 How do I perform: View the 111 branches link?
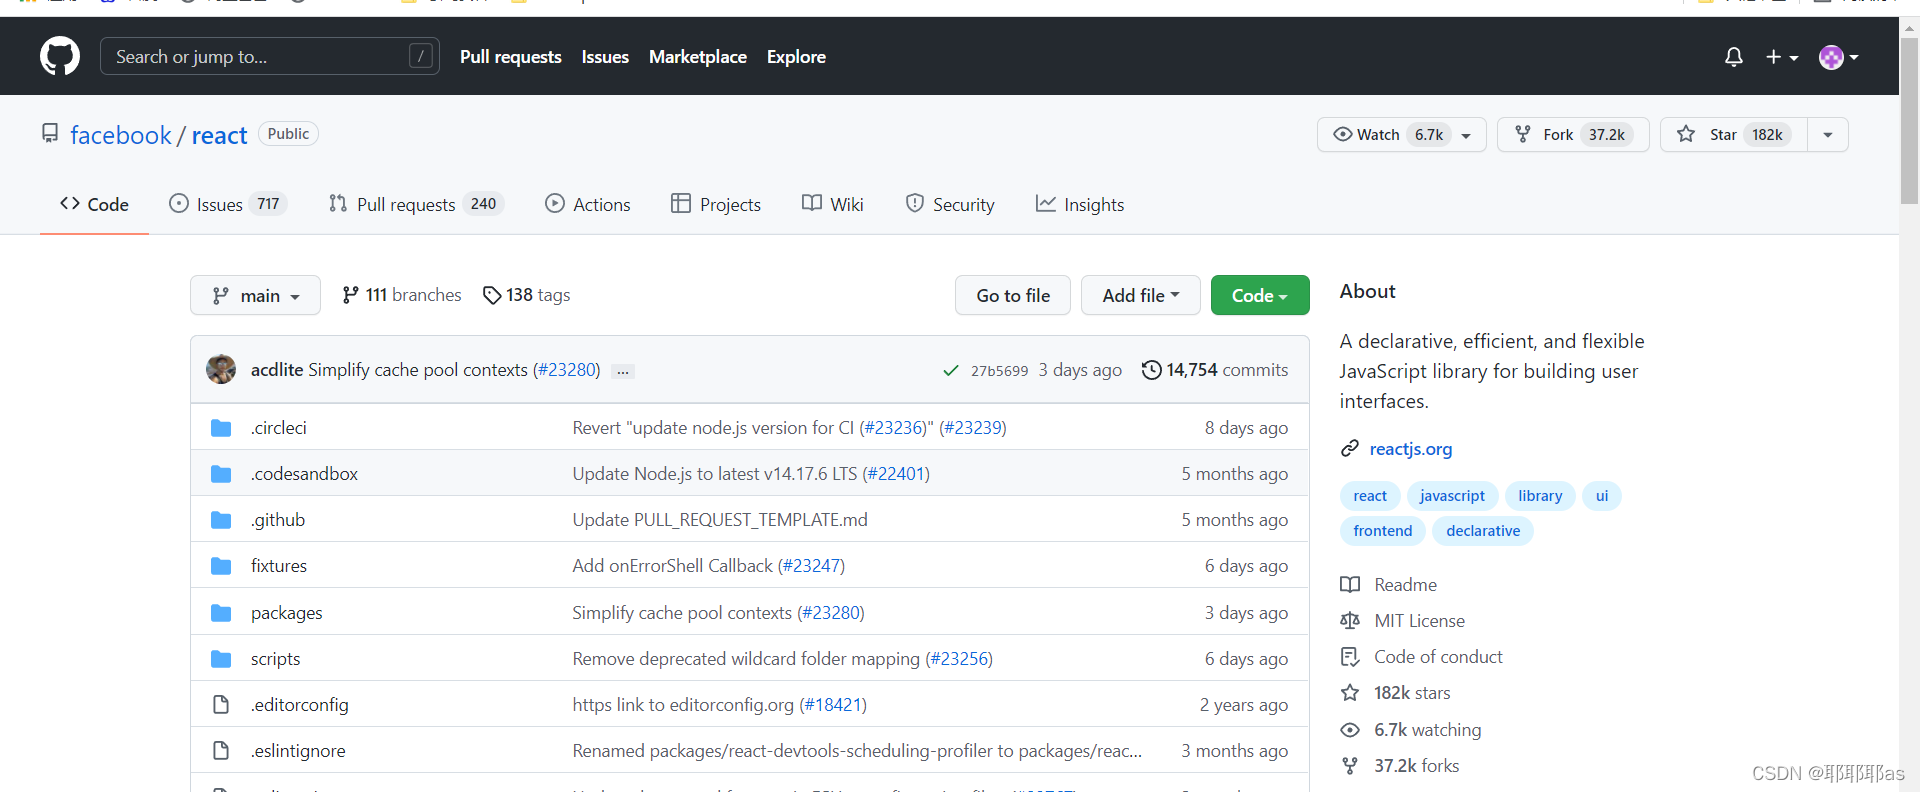coord(402,295)
